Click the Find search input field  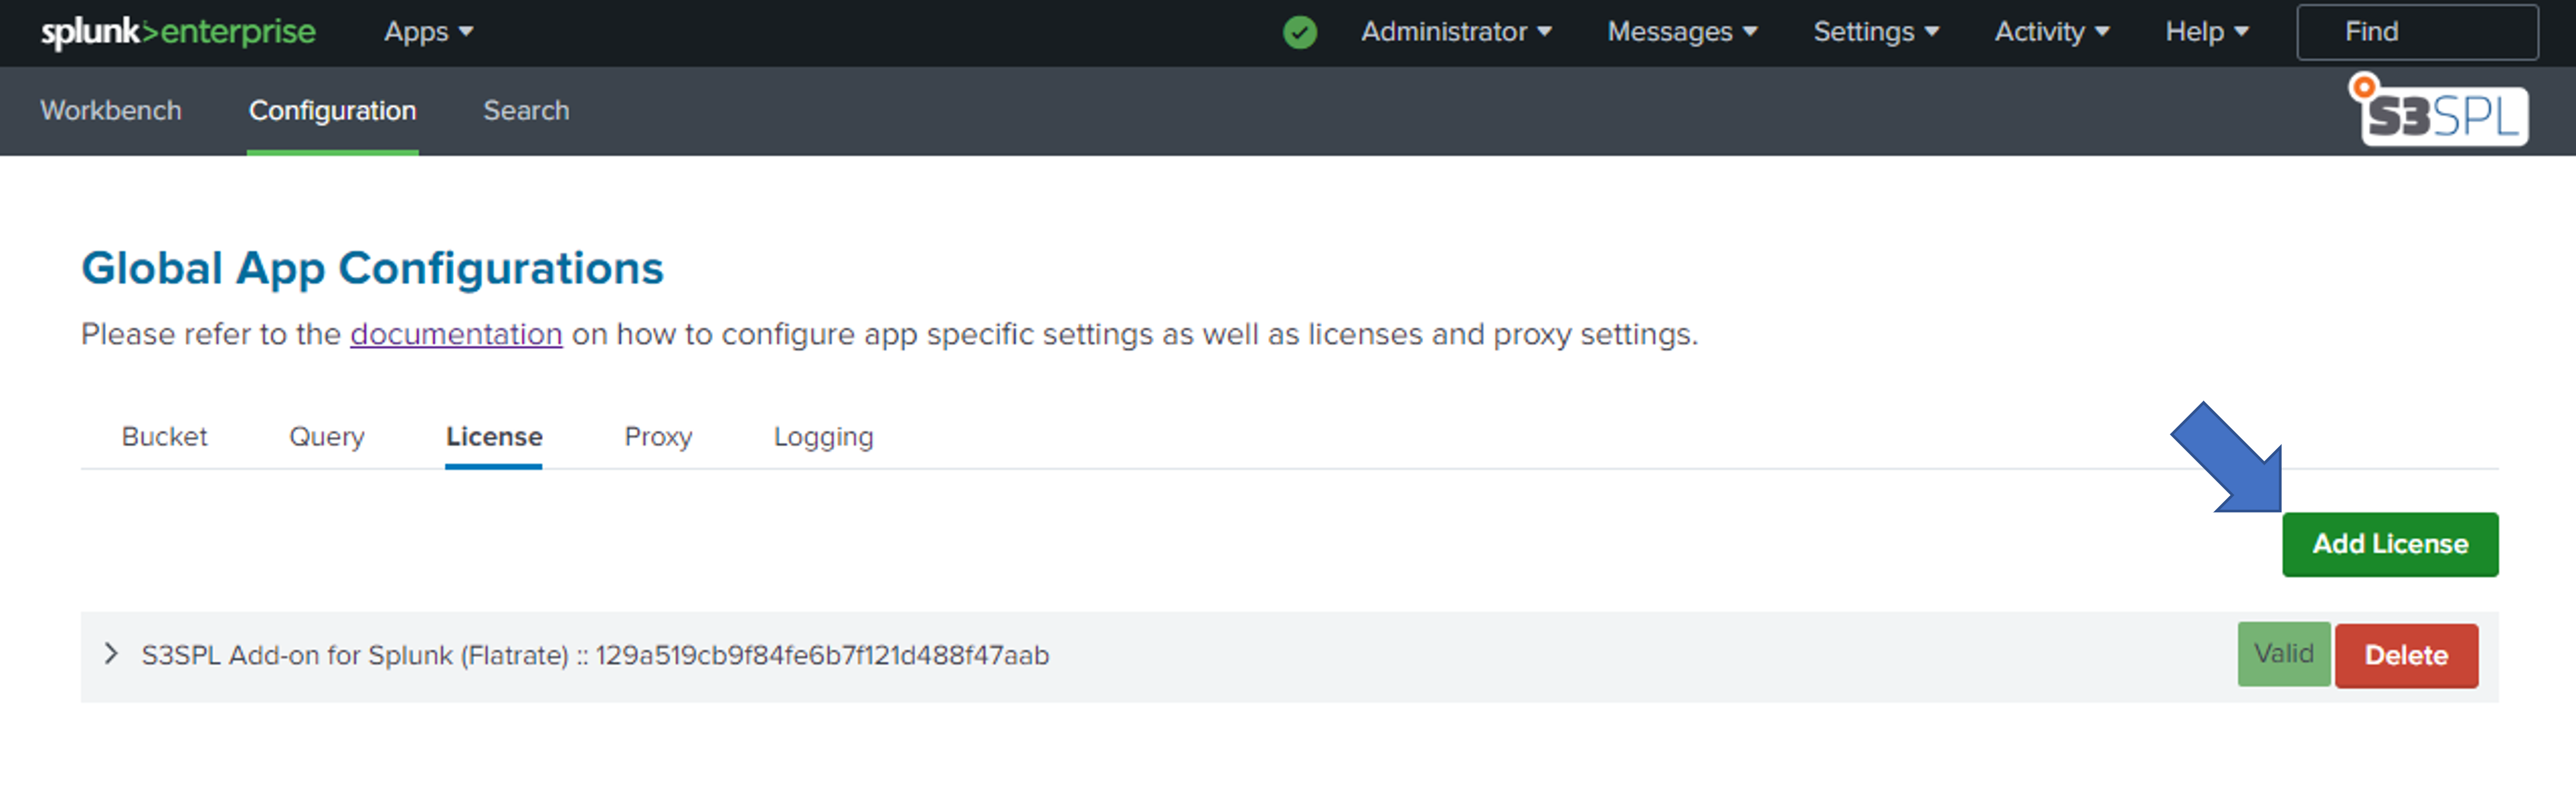(x=2423, y=29)
